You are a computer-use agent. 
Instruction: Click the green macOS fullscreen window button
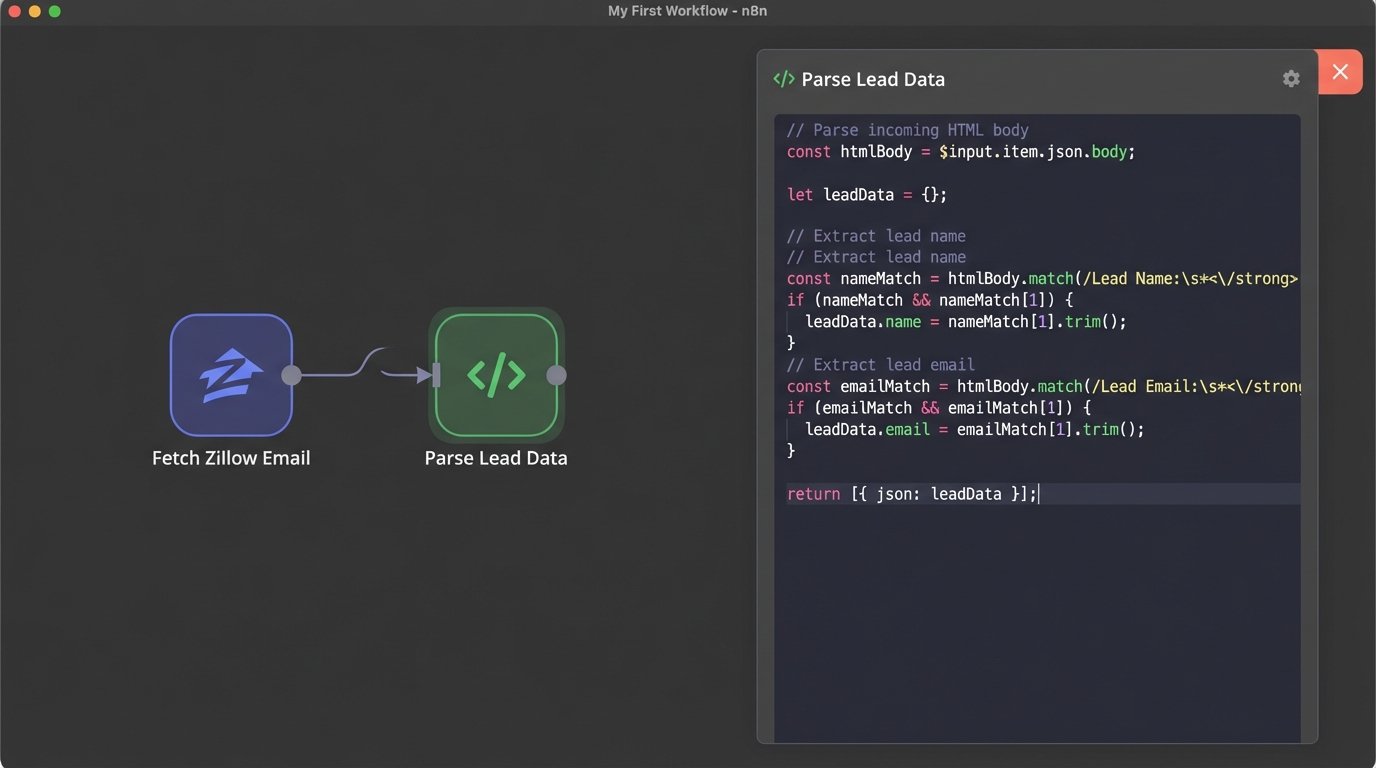[x=55, y=11]
